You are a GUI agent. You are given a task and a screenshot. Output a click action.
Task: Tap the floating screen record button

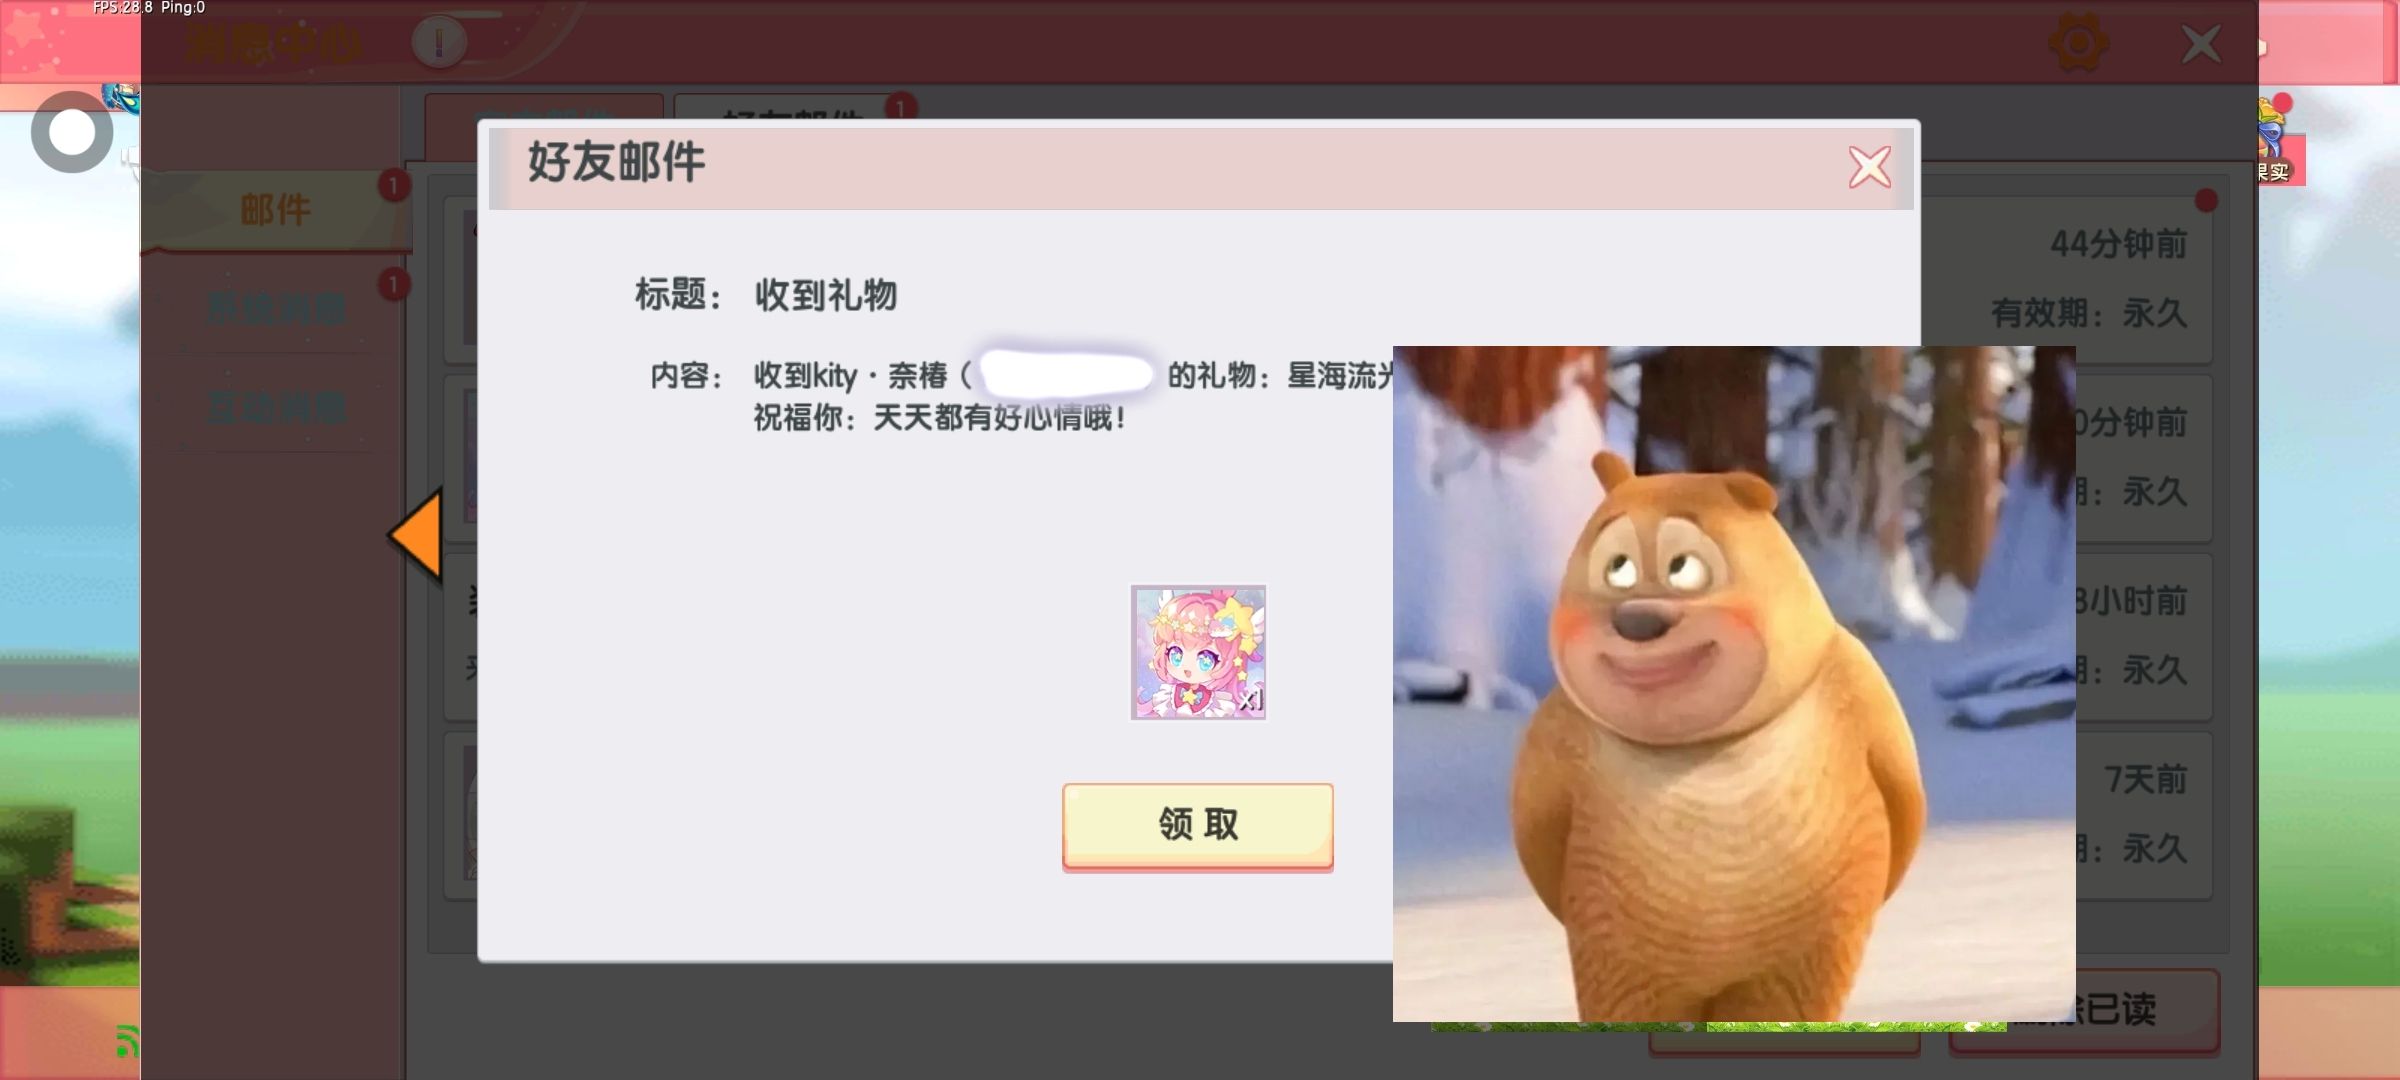[71, 132]
